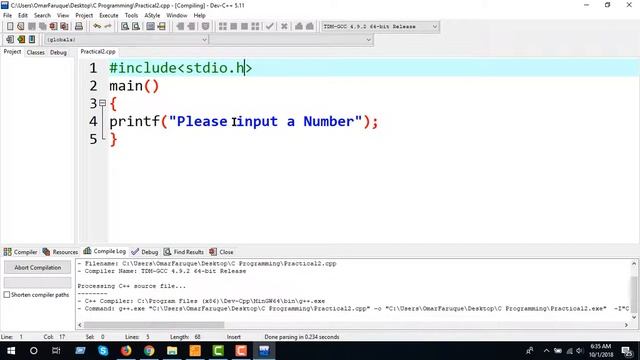Click the Open file toolbar icon
The width and height of the screenshot is (640, 360).
point(20,27)
